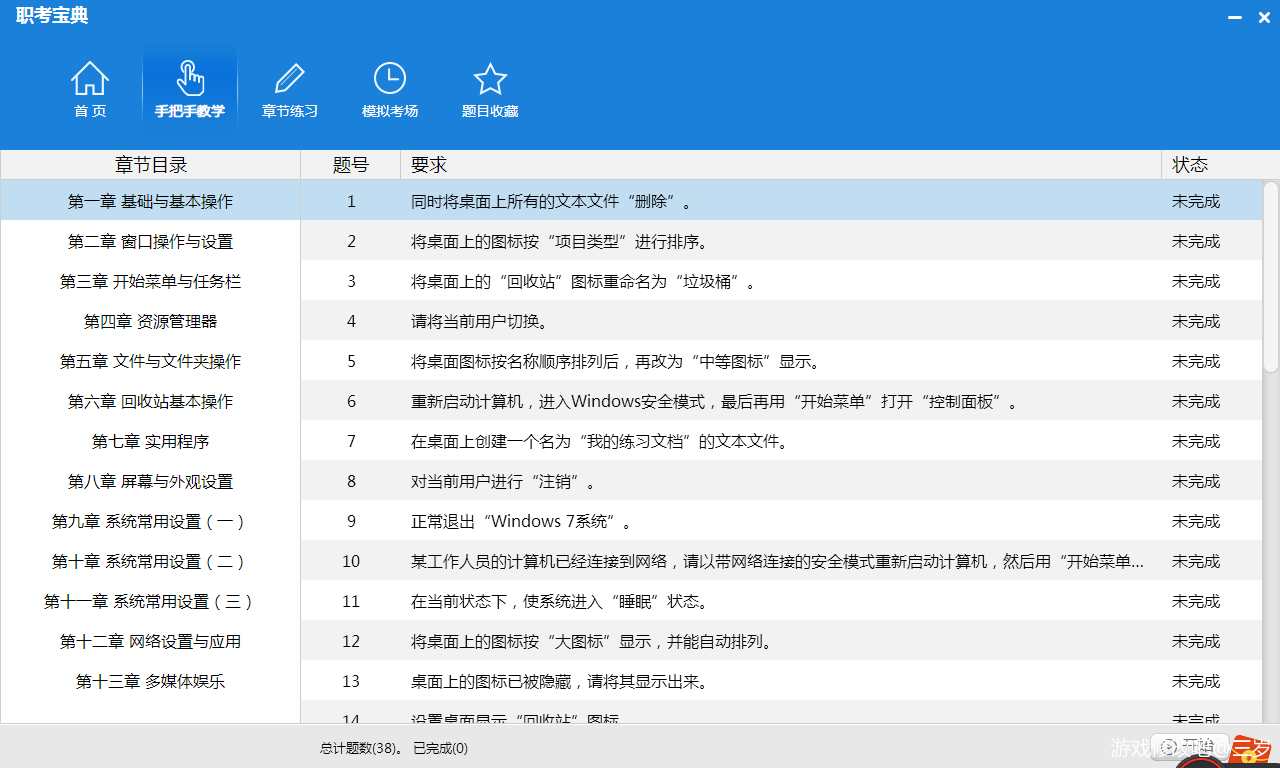The height and width of the screenshot is (768, 1280).
Task: Select chapter 第九章 系统常用设置（一）
Action: coord(150,521)
